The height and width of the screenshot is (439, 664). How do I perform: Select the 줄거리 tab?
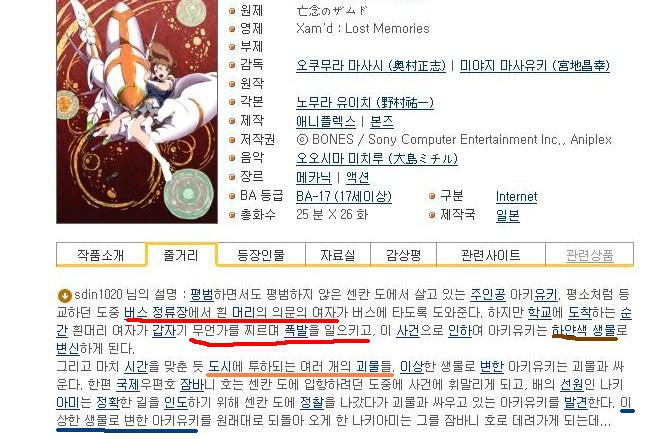[x=181, y=255]
